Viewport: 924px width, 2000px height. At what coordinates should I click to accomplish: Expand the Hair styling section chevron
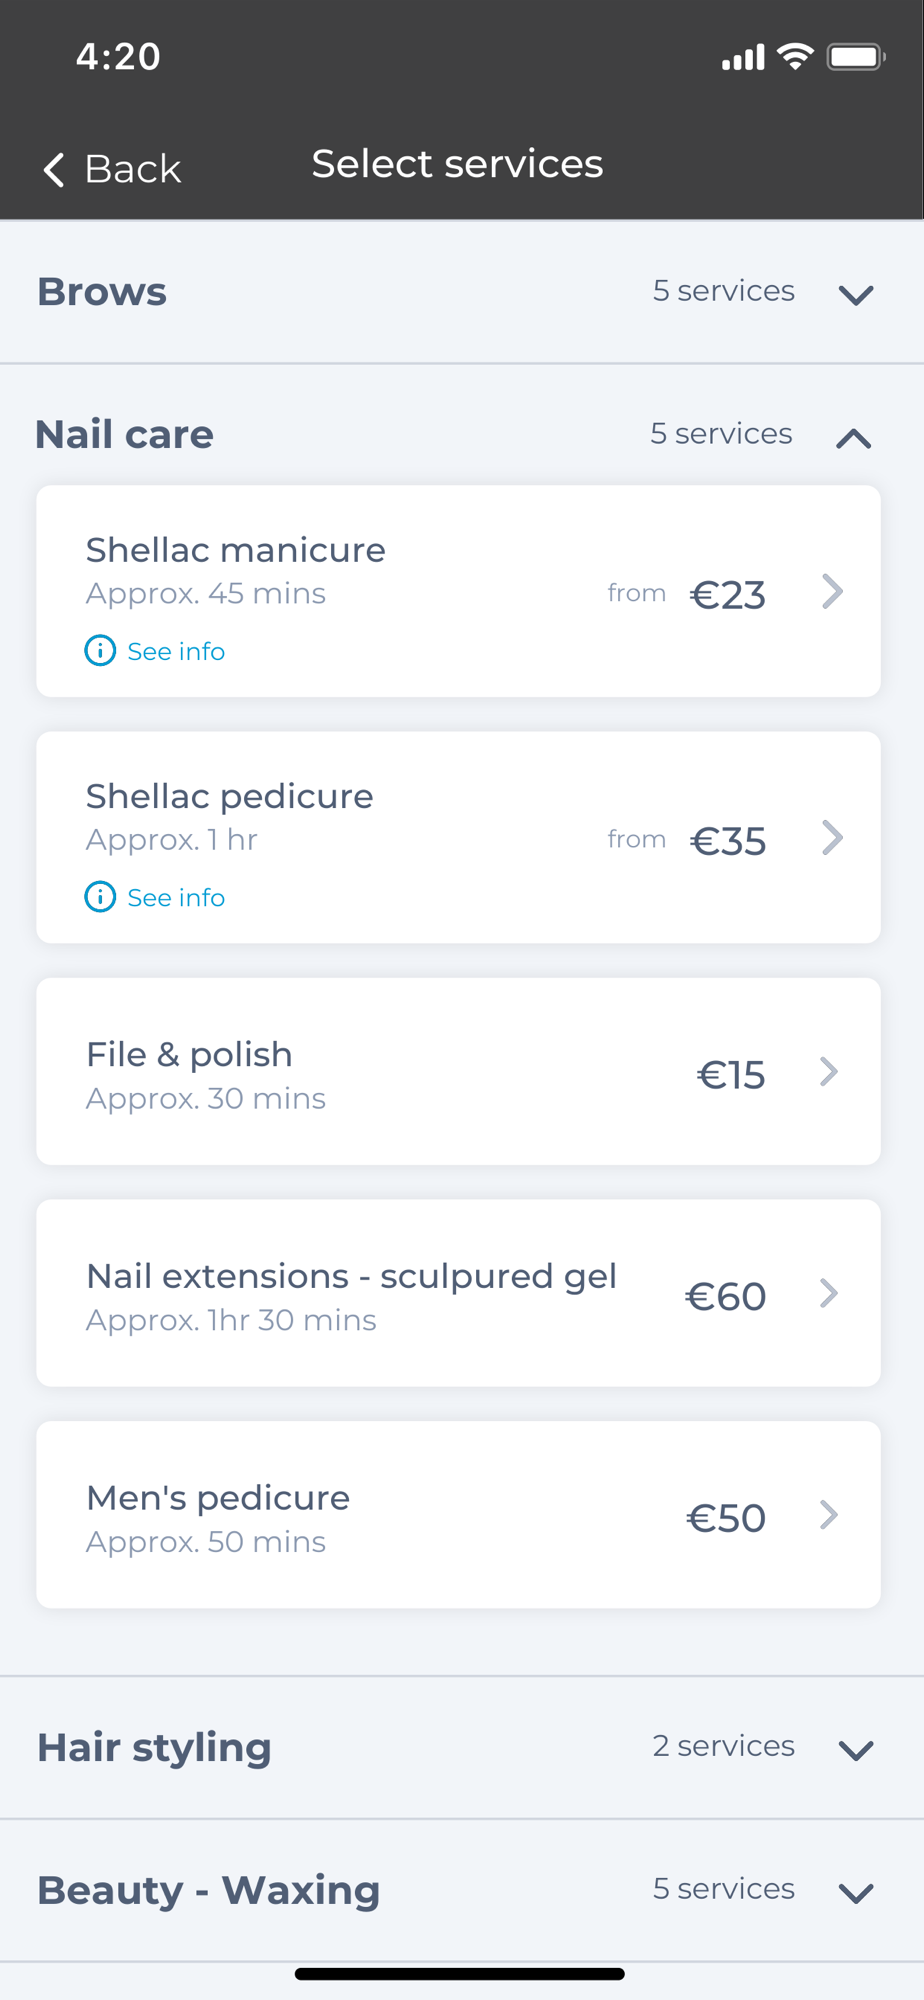[856, 1750]
